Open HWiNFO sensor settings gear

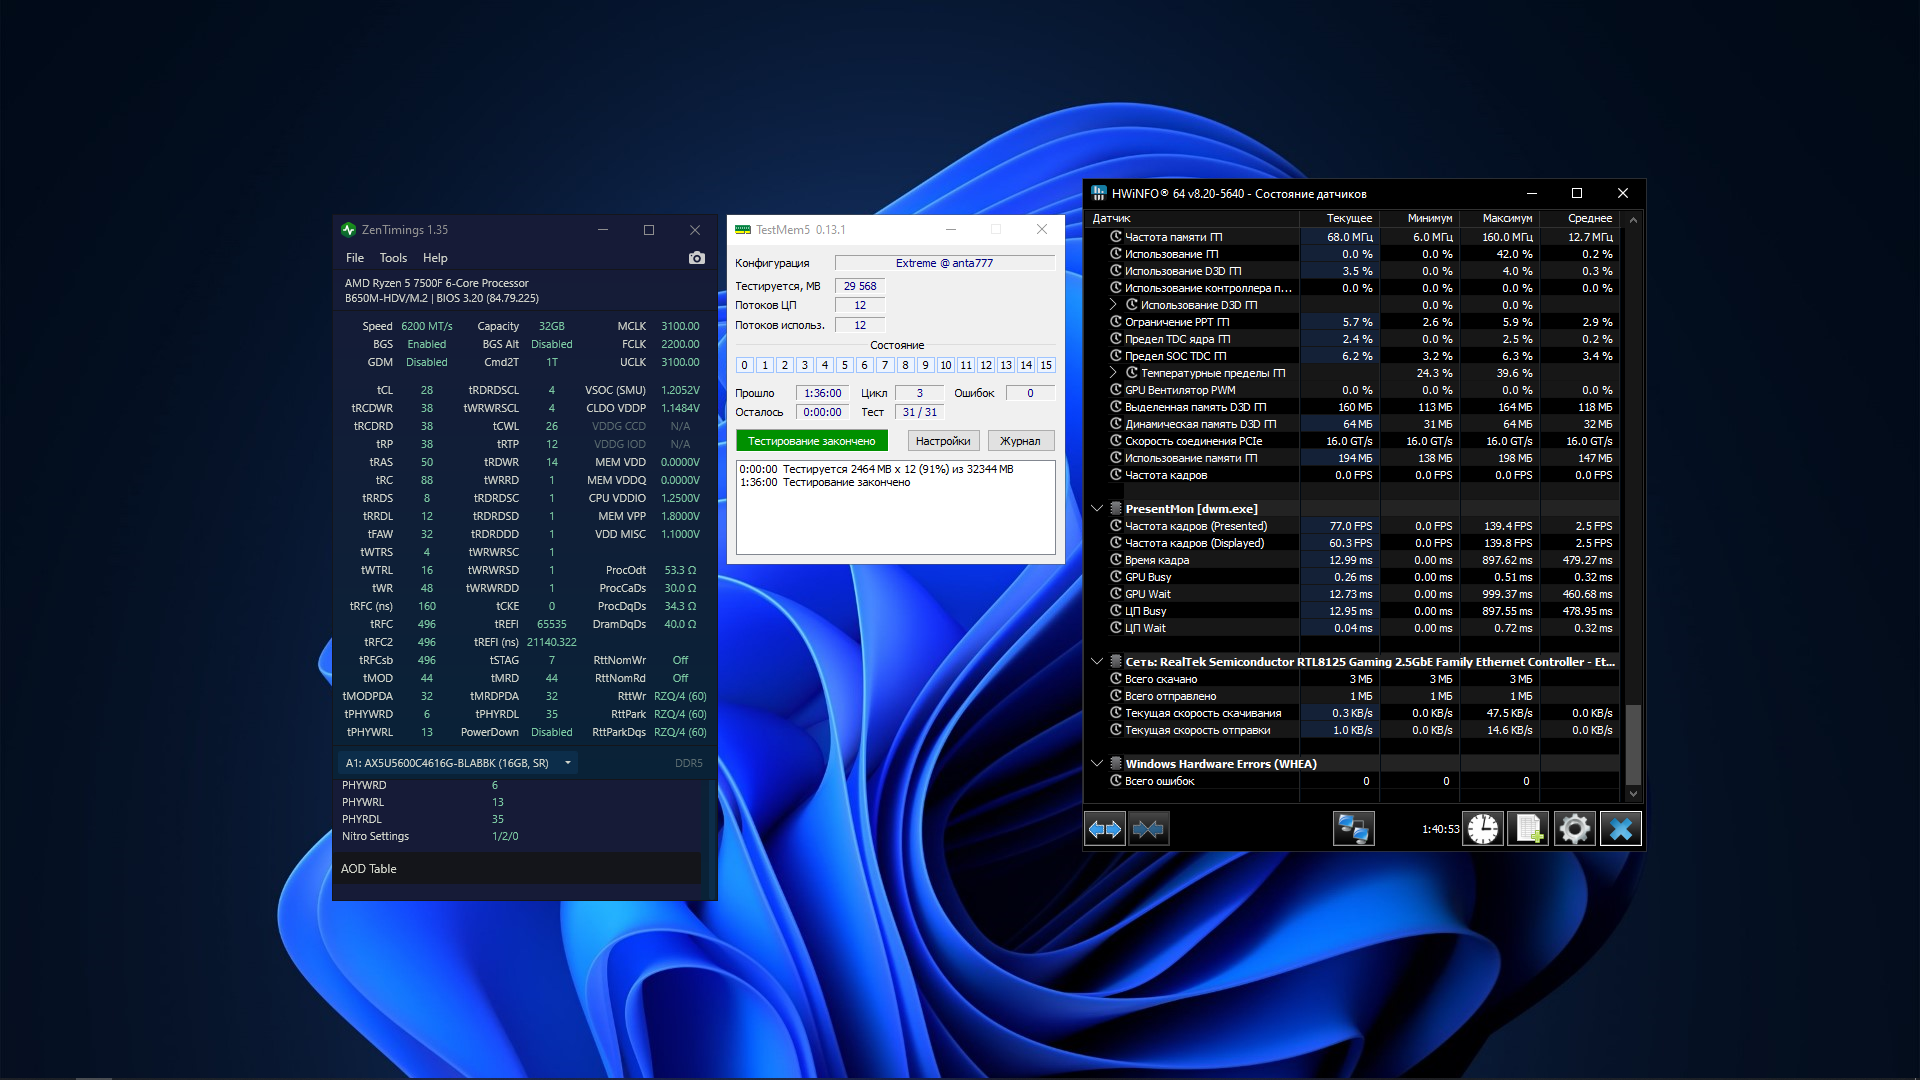coord(1574,829)
